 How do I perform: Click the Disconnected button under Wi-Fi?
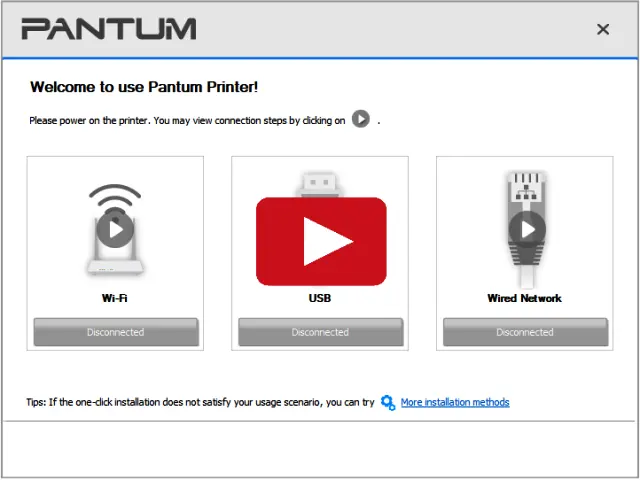(x=116, y=332)
